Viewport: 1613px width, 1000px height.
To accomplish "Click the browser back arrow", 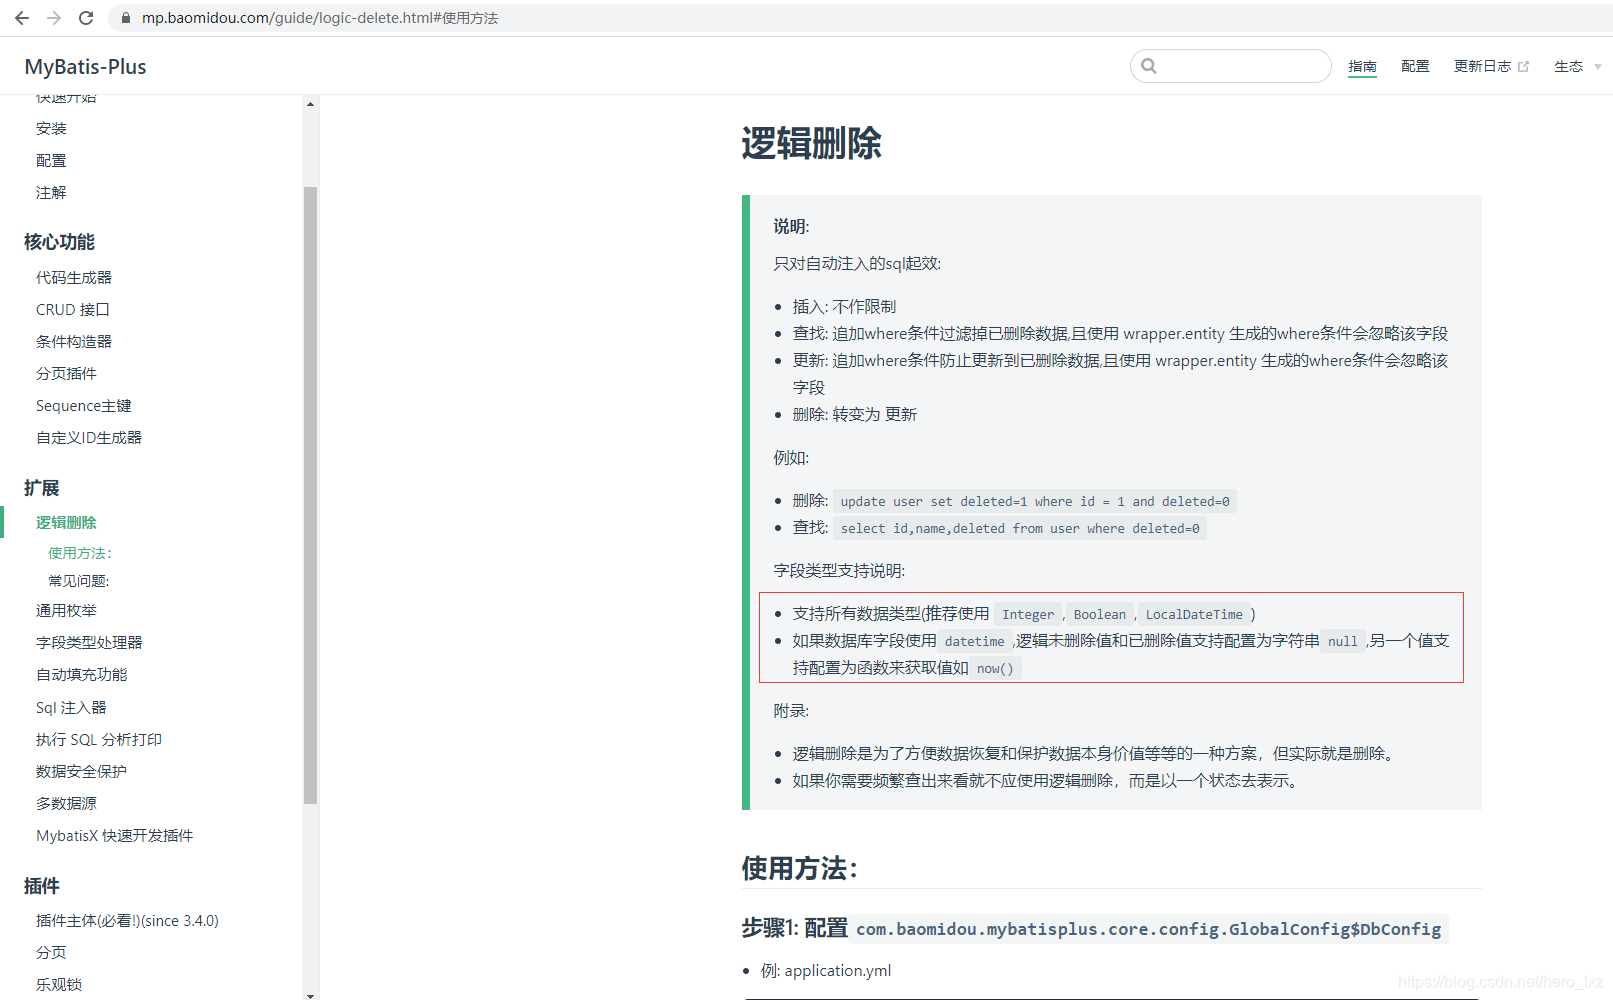I will point(22,18).
